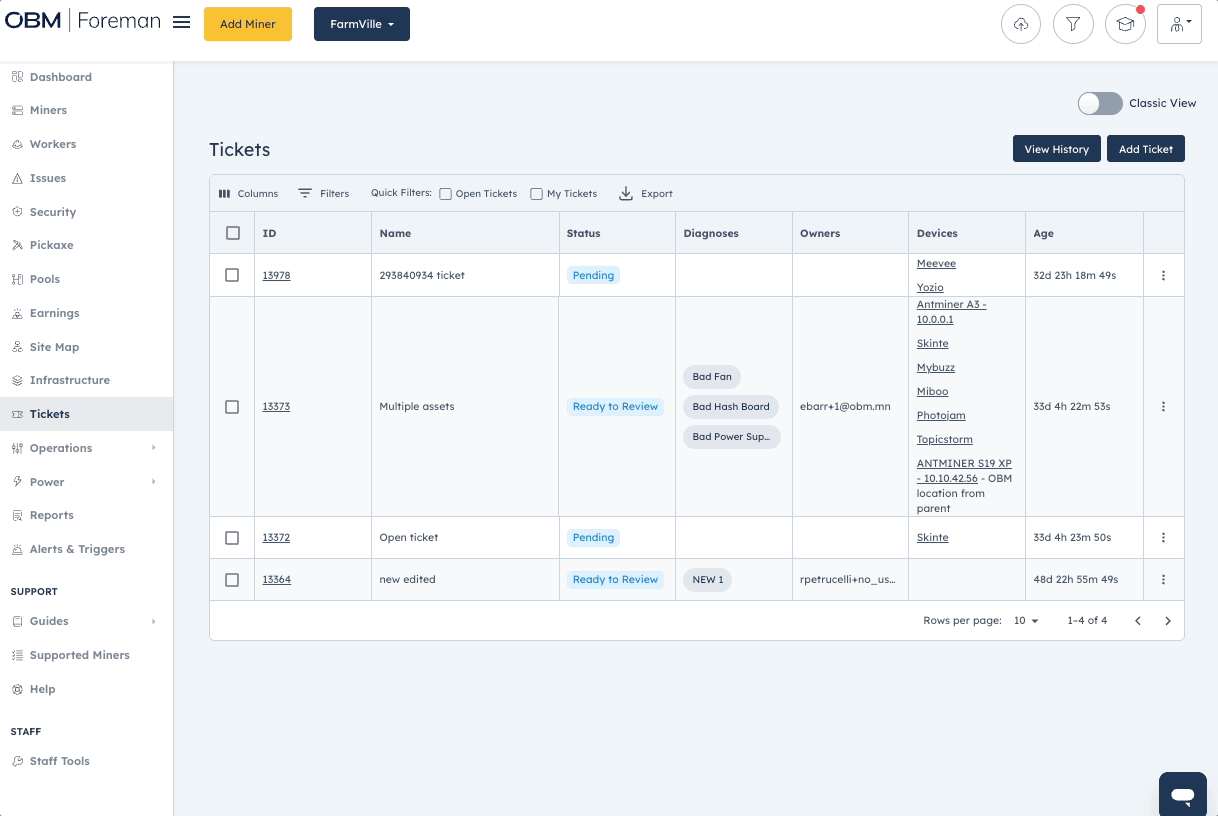Image resolution: width=1218 pixels, height=816 pixels.
Task: Click the upload cloud icon in the top bar
Action: click(x=1021, y=23)
